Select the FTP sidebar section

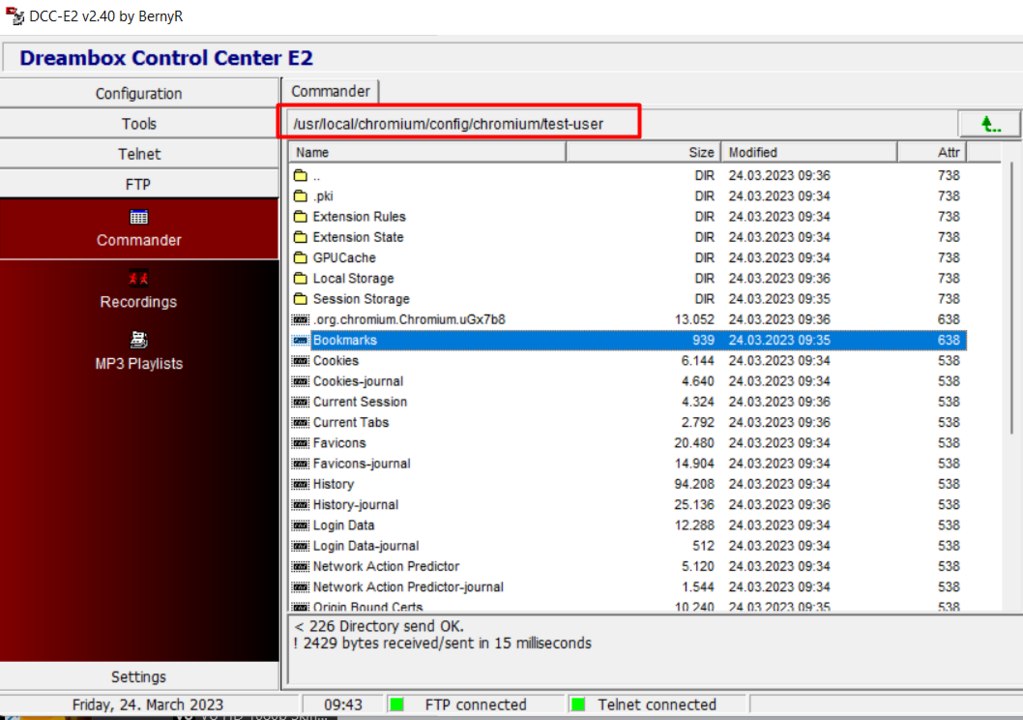pos(139,185)
